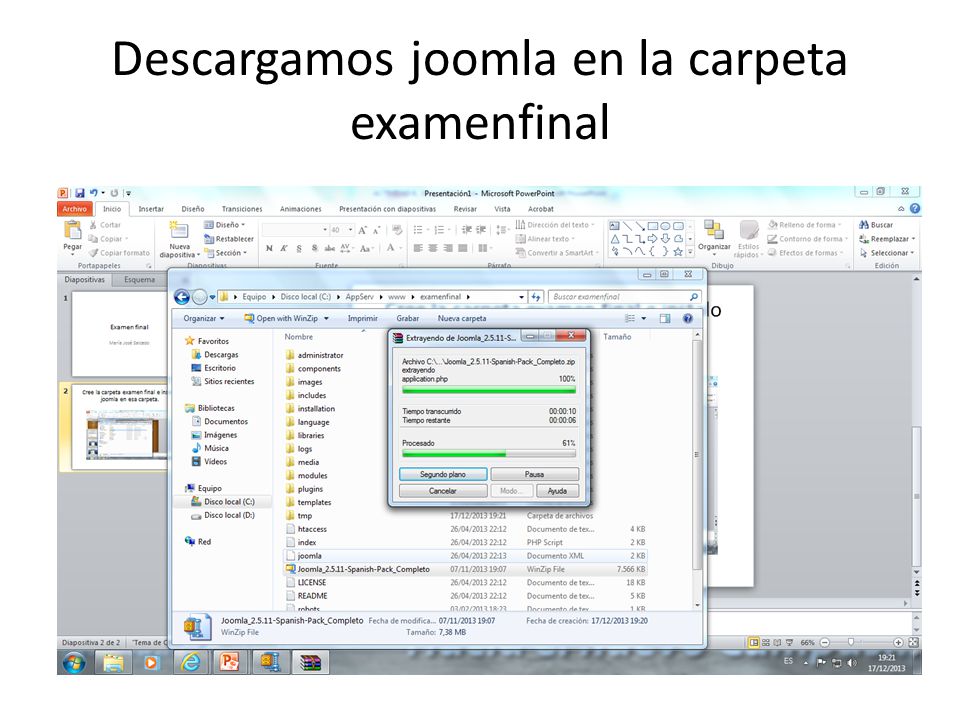The image size is (960, 720).
Task: Open the Relleno de forma dropdown
Action: coord(804,225)
